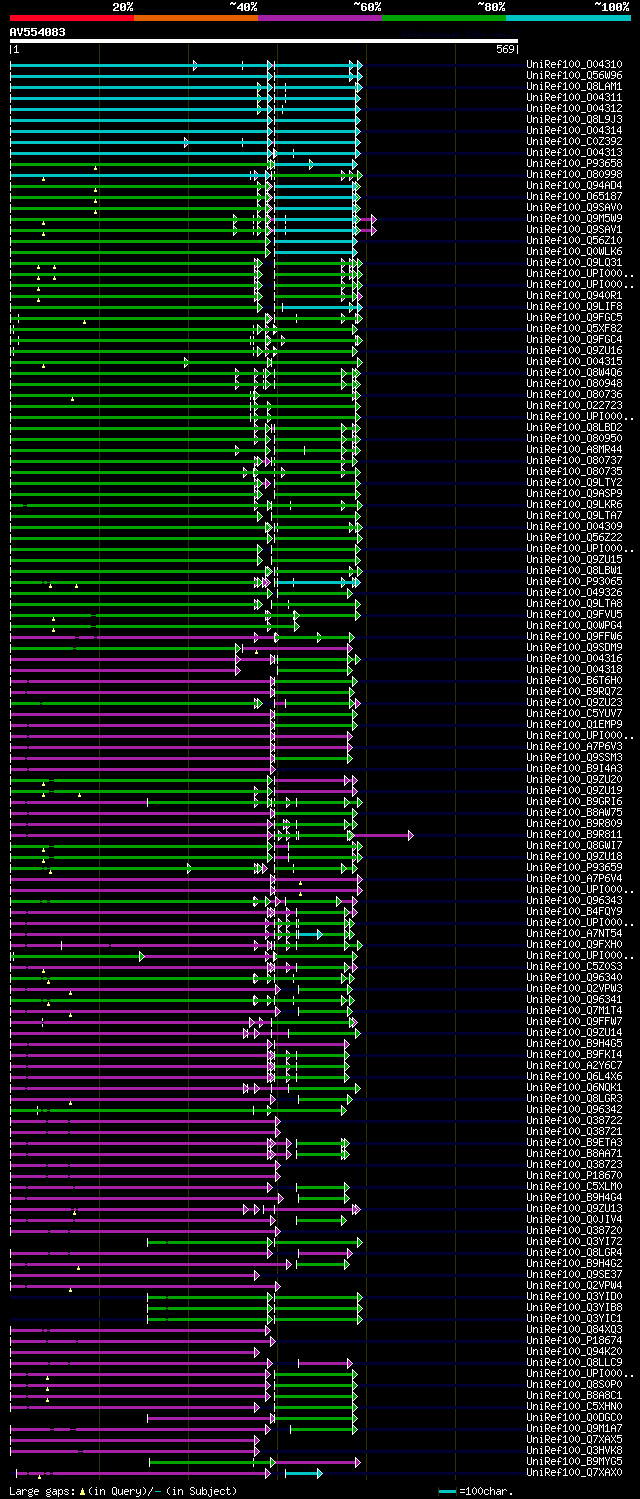Select label UniRef100_Q84XQ3

[574, 1329]
